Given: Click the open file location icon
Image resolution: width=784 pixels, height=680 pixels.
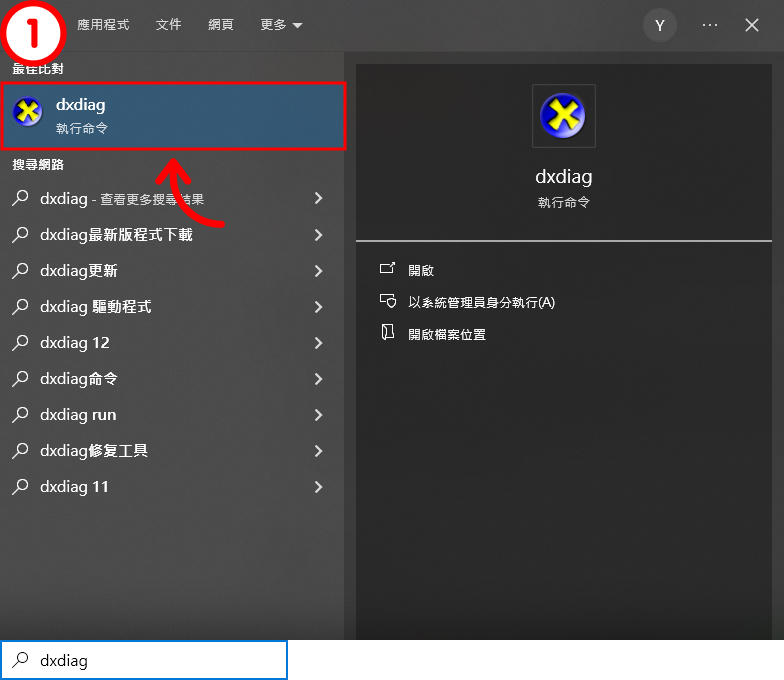Looking at the screenshot, I should (x=388, y=332).
